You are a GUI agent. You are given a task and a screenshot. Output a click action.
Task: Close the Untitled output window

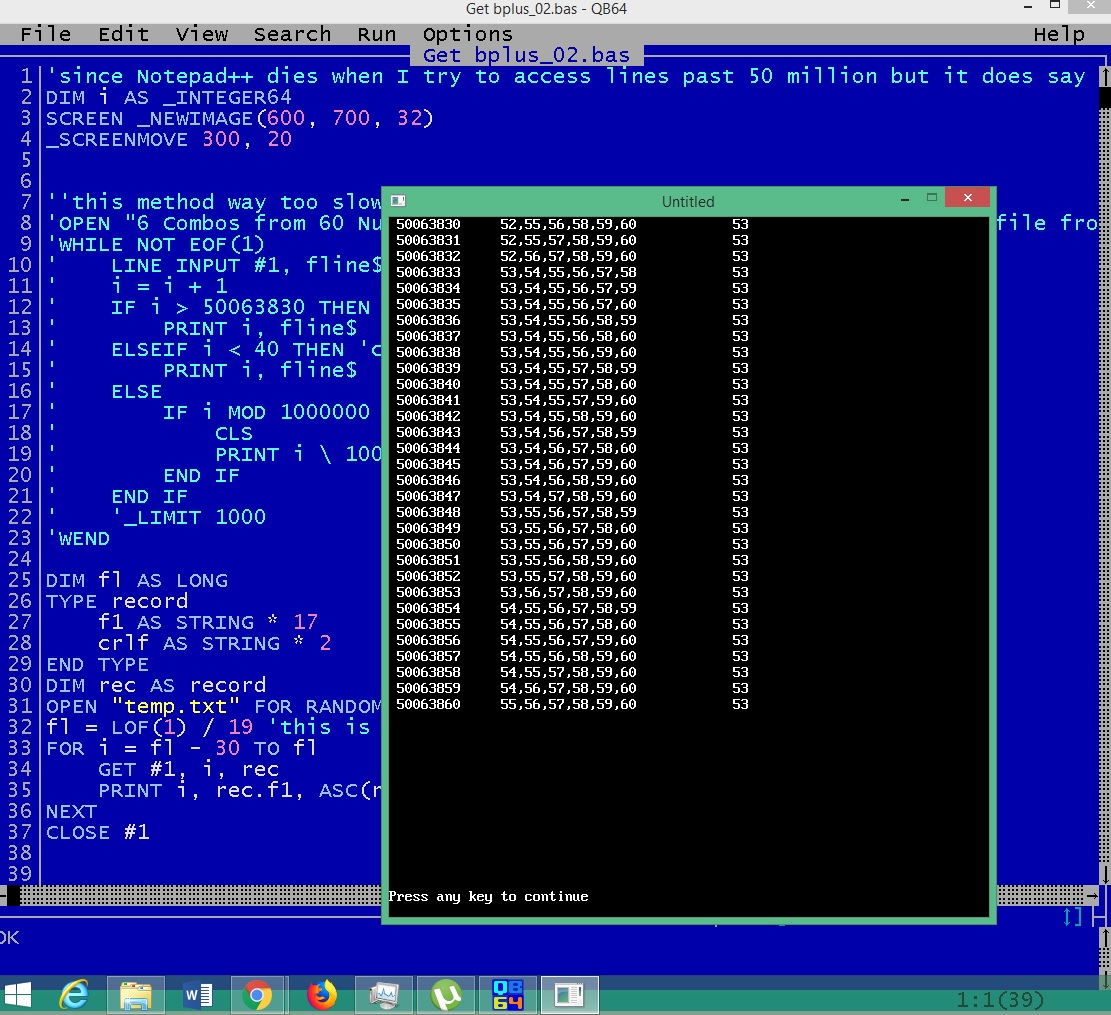point(967,198)
